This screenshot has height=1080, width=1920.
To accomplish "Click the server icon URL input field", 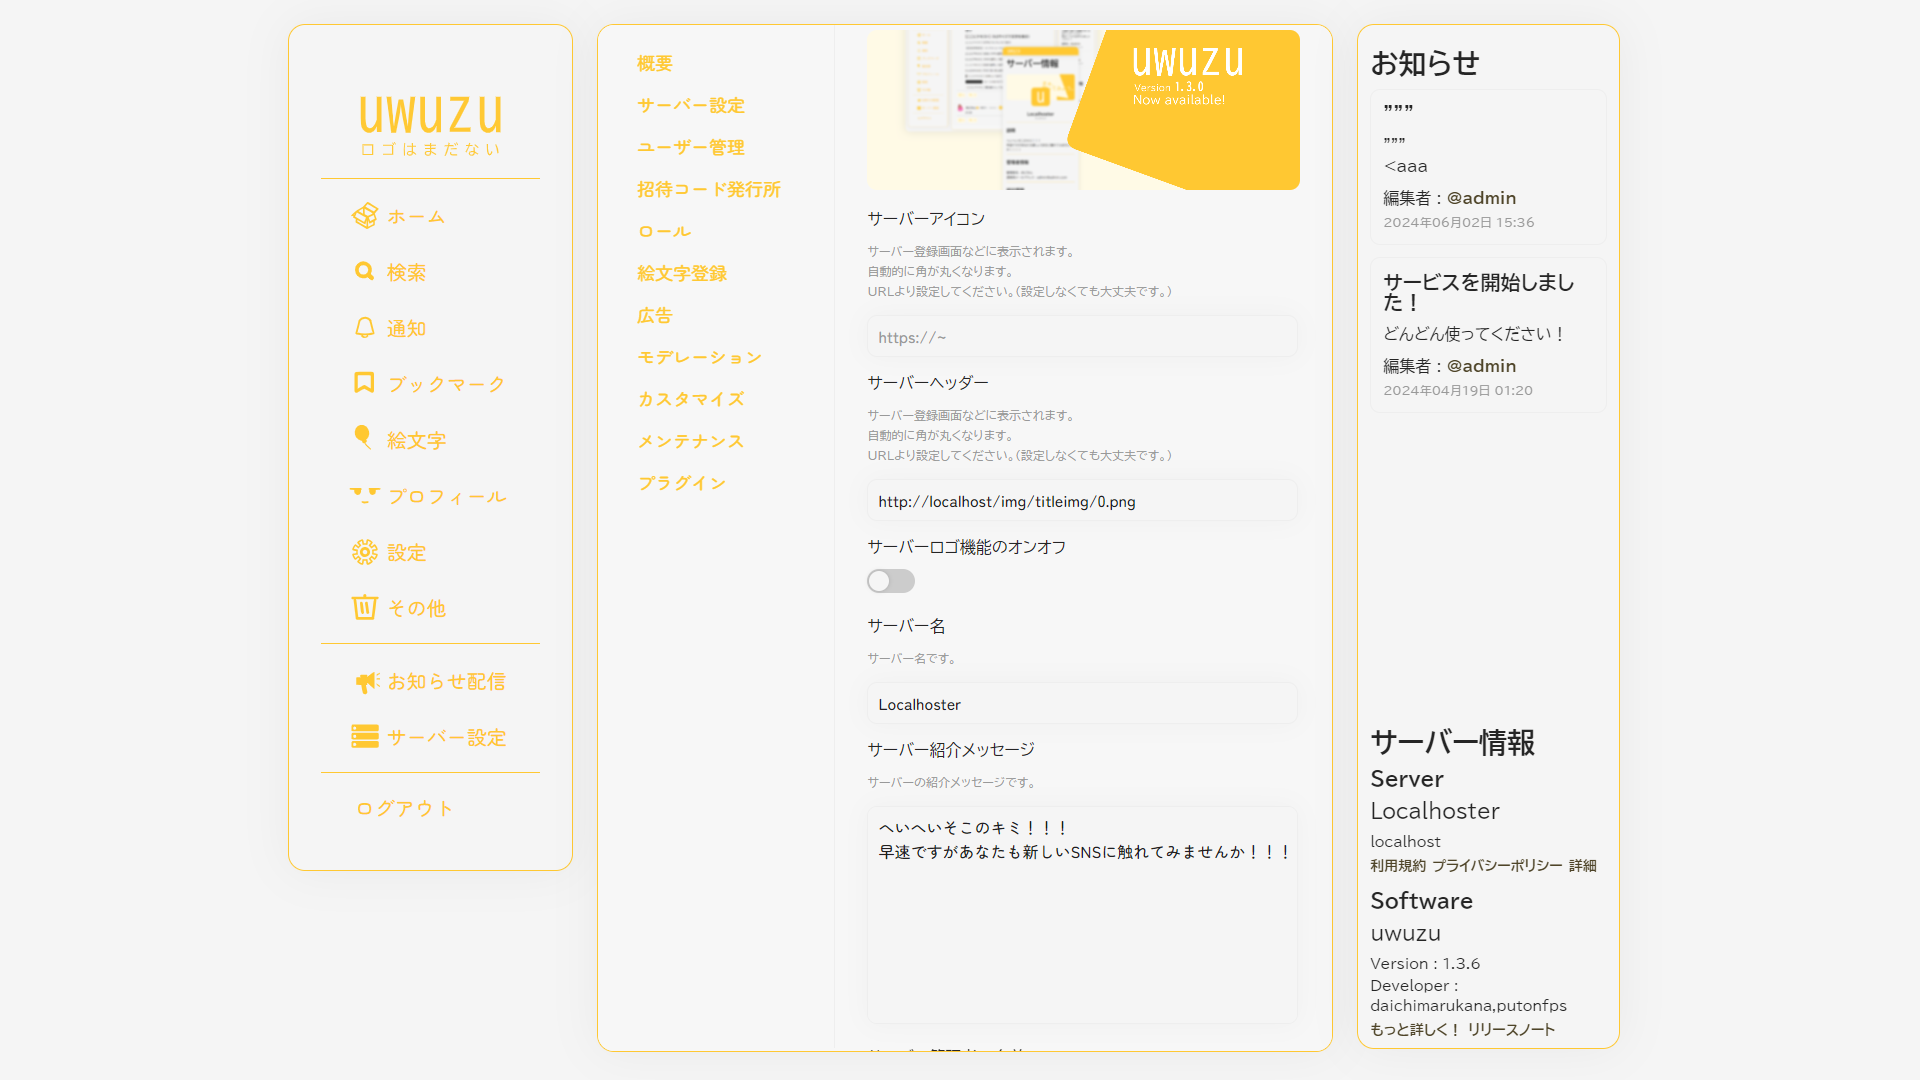I will pos(1082,338).
